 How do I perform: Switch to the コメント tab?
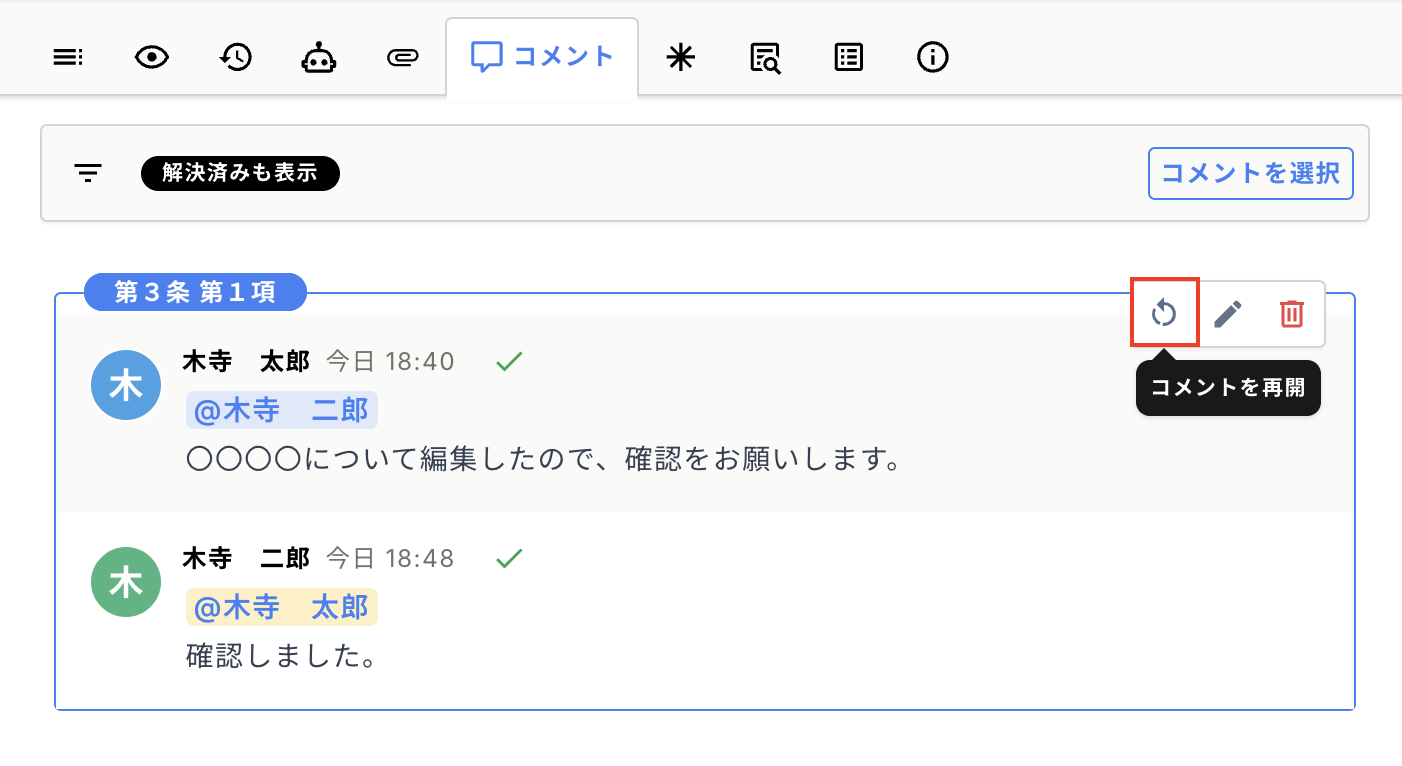pos(542,57)
